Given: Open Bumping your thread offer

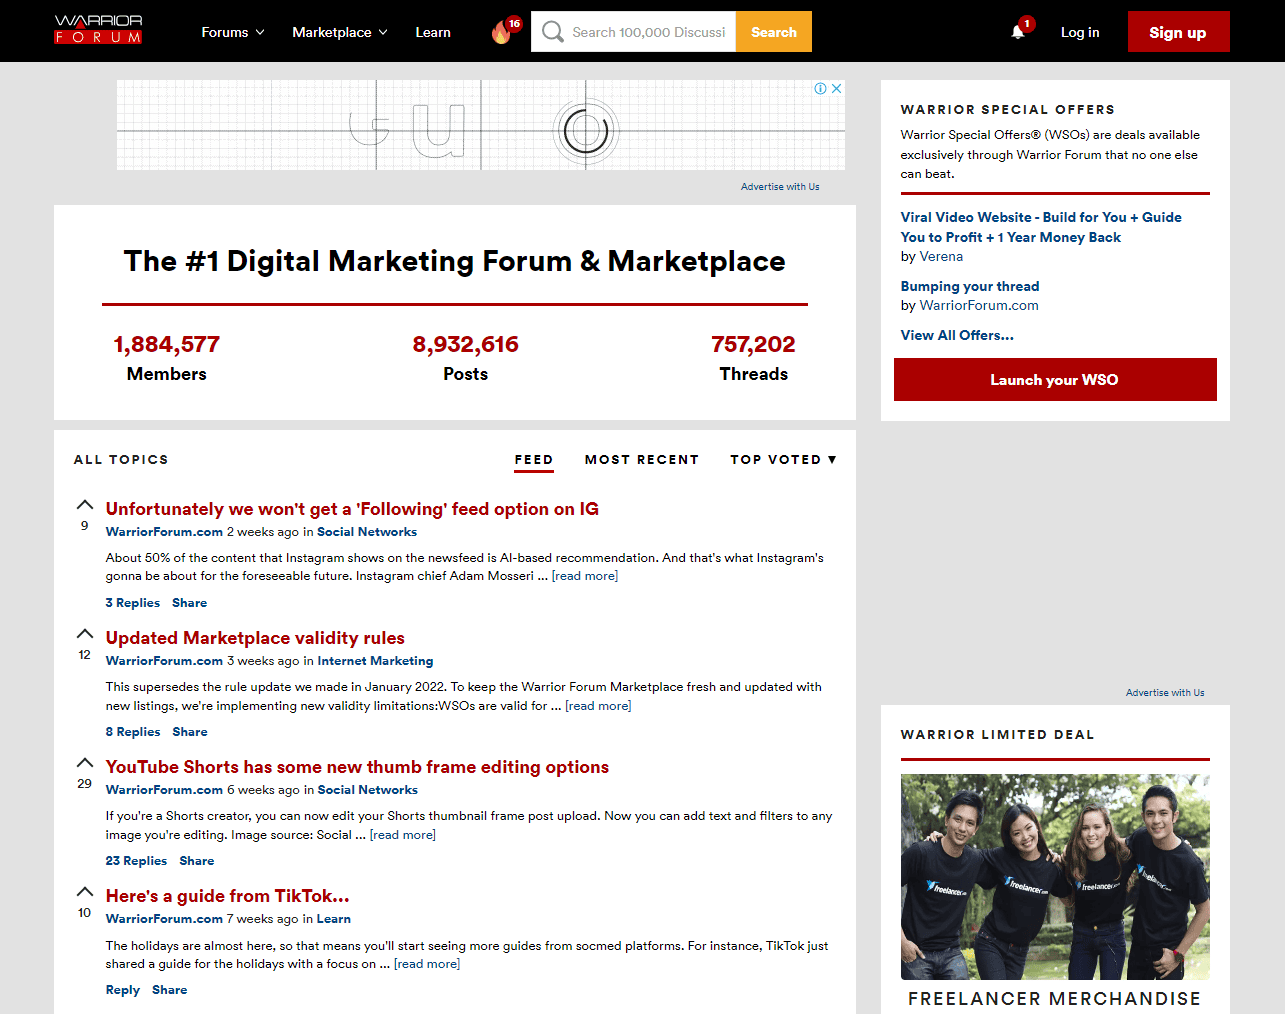Looking at the screenshot, I should click(970, 286).
